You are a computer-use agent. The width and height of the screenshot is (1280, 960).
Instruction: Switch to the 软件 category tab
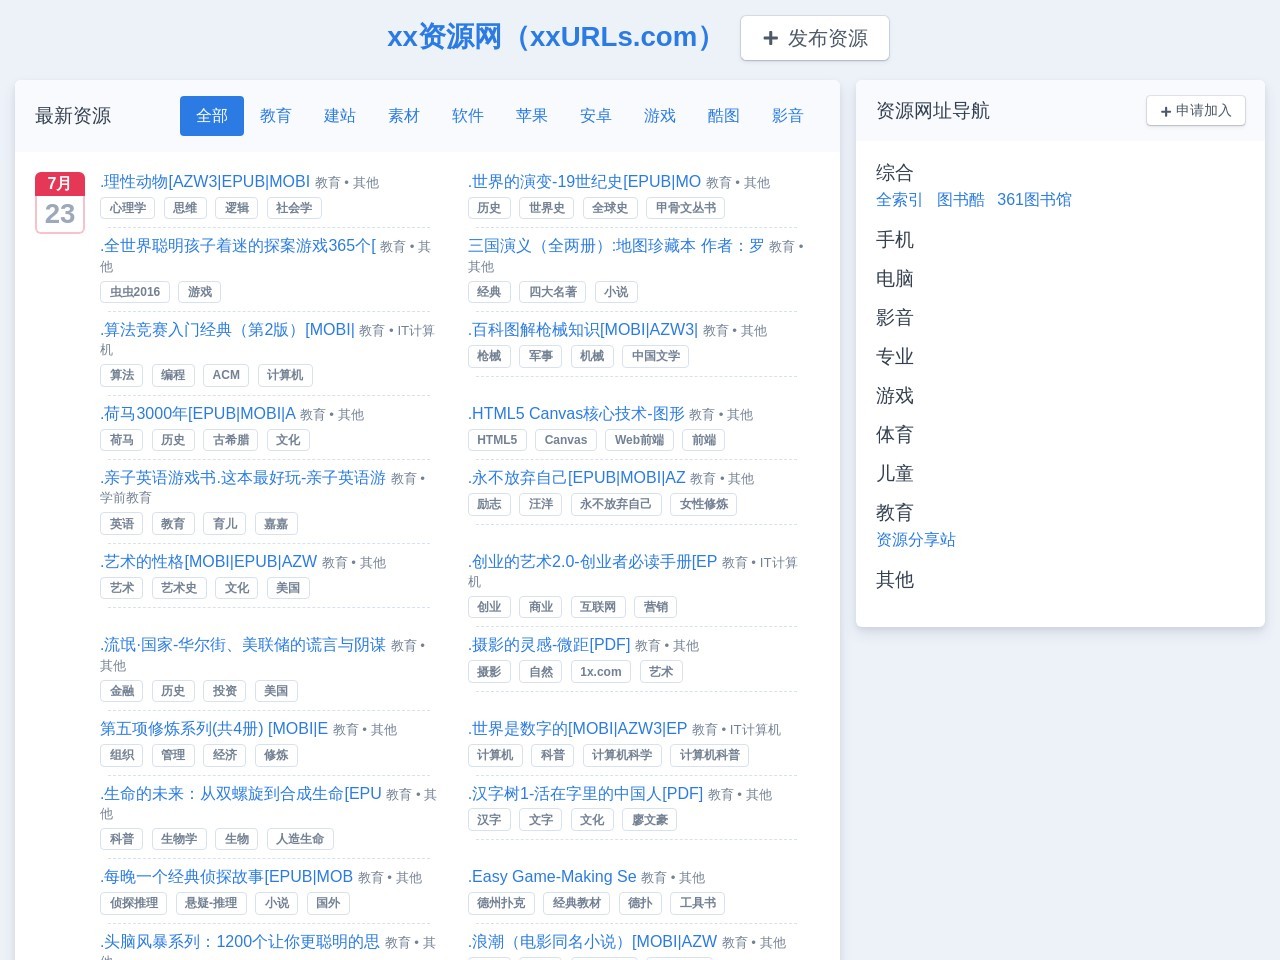[468, 116]
